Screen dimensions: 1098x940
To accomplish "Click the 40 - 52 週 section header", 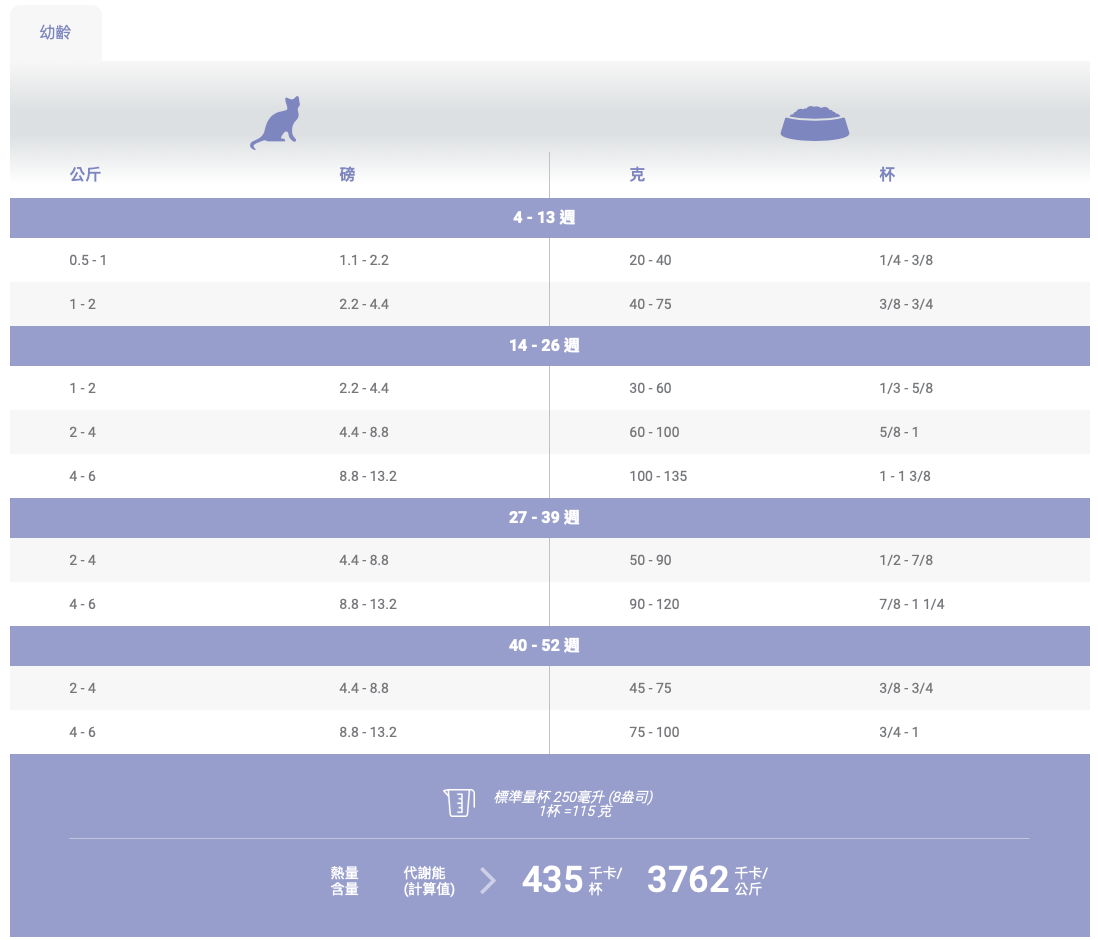I will (x=545, y=645).
